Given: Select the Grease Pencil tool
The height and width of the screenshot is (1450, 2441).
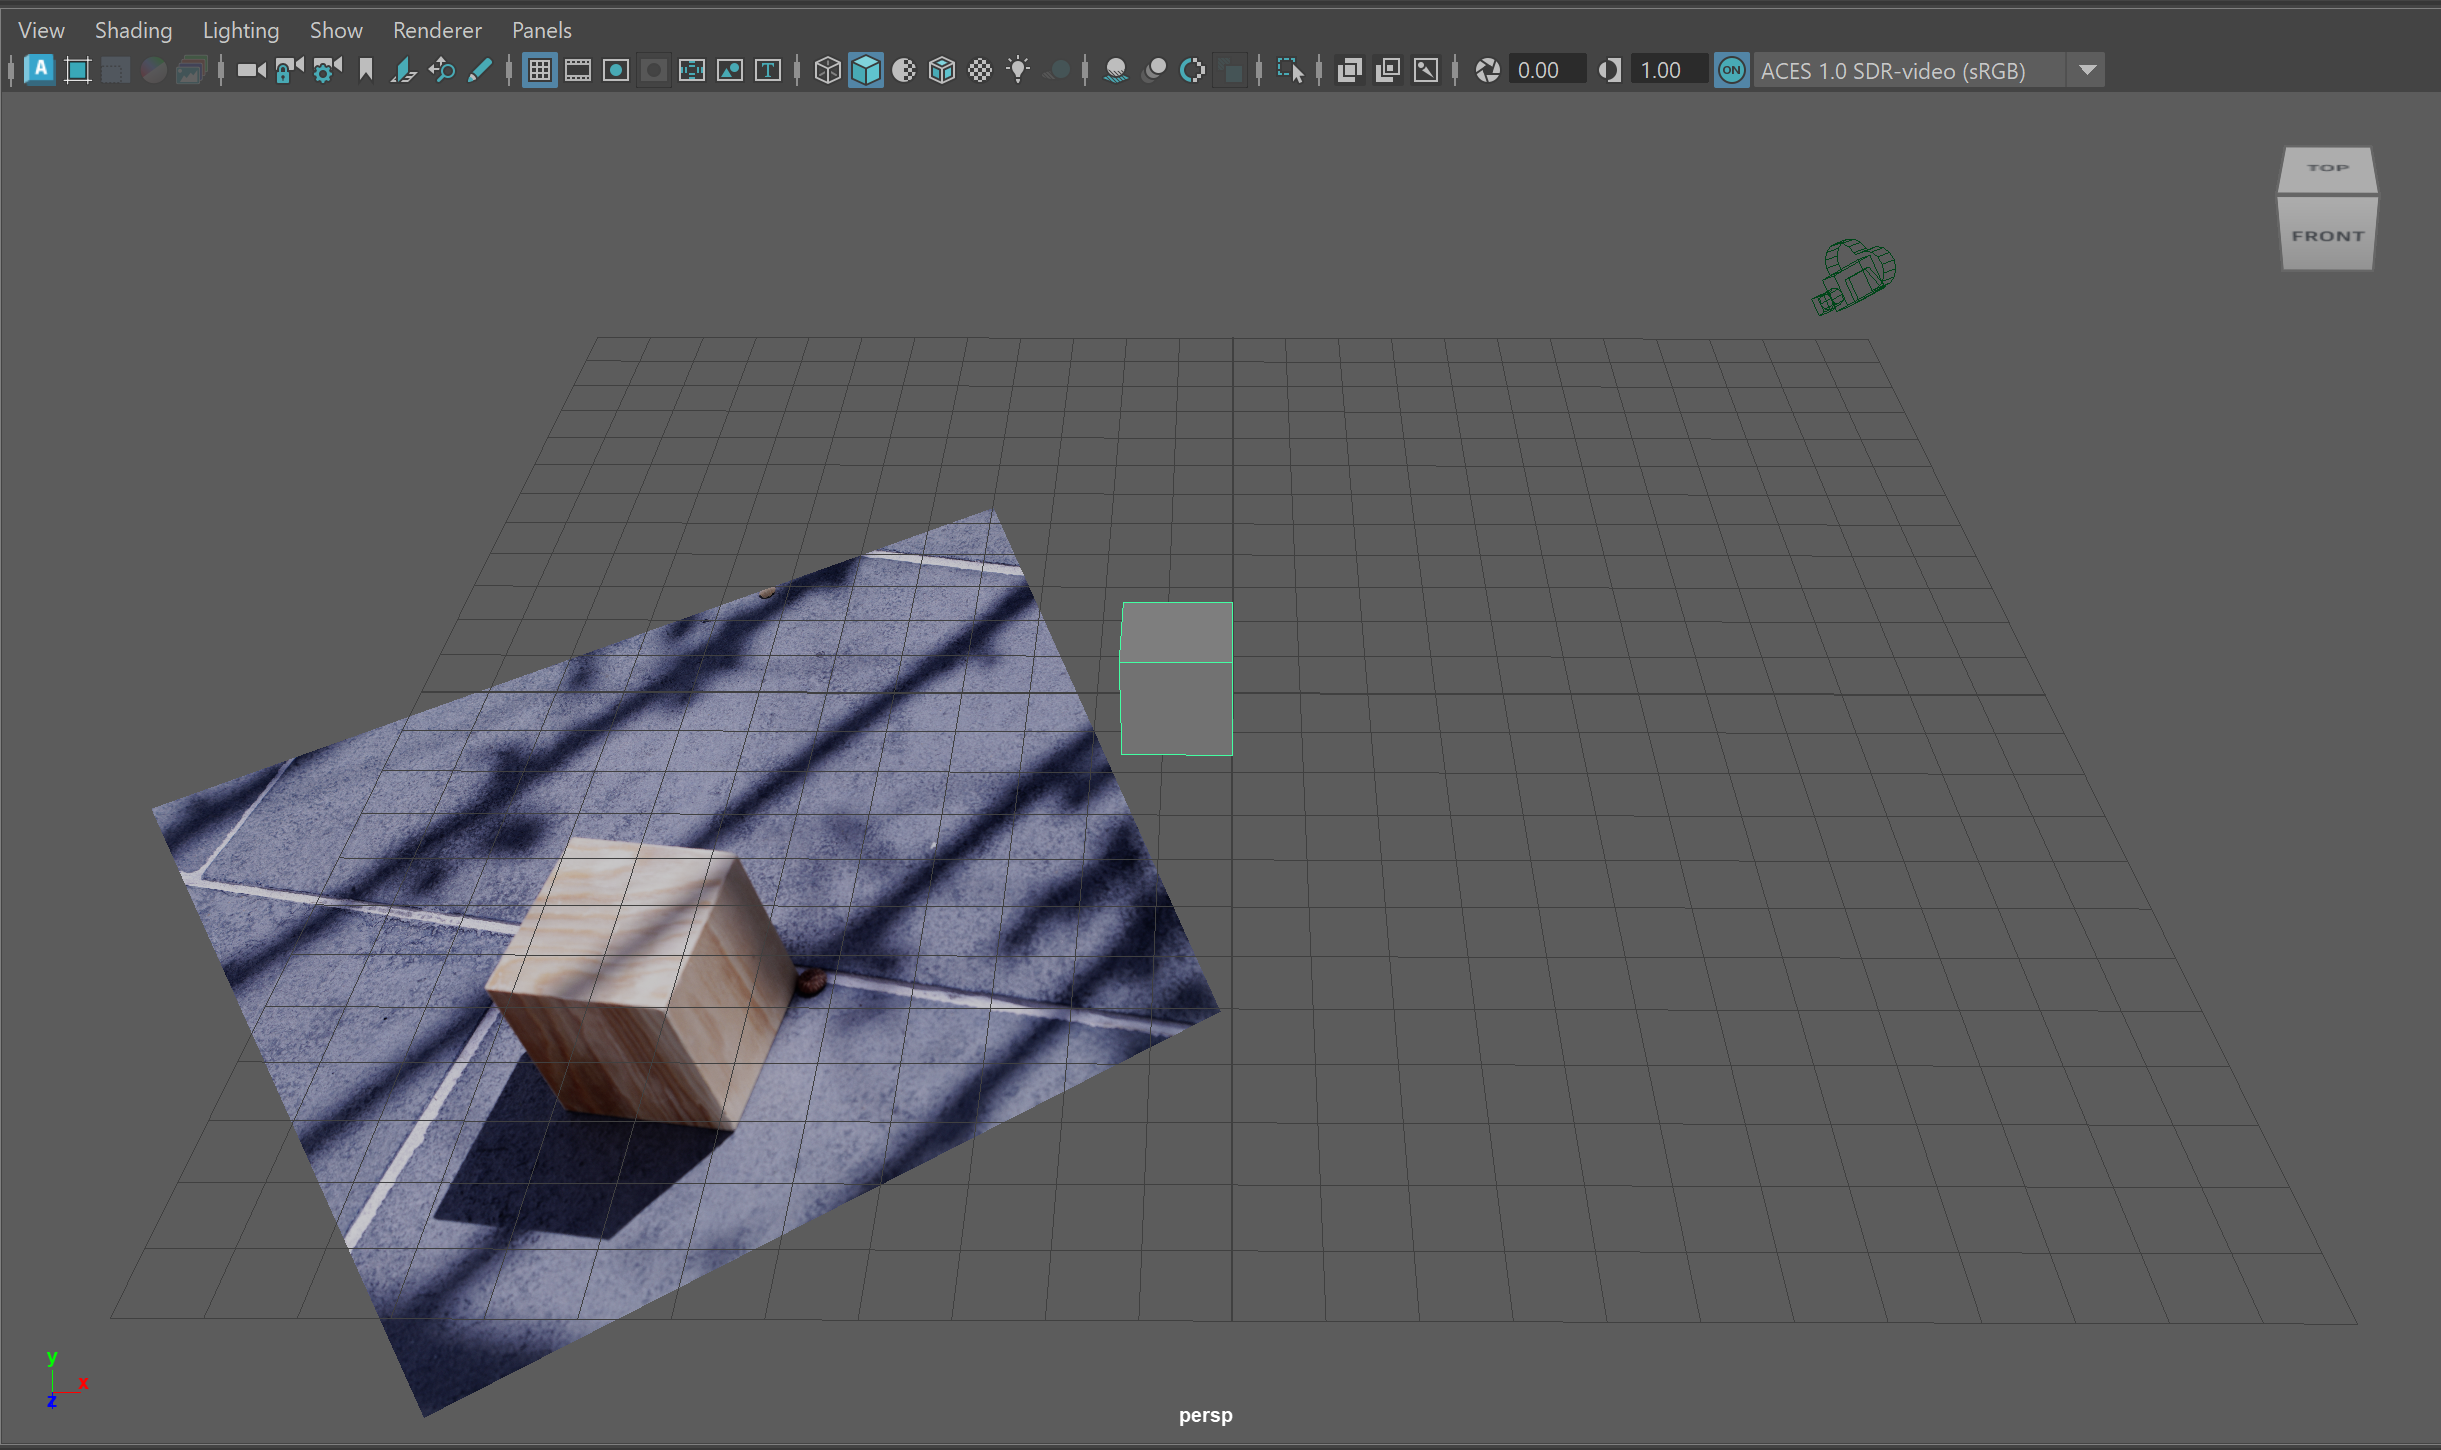Looking at the screenshot, I should coord(479,70).
